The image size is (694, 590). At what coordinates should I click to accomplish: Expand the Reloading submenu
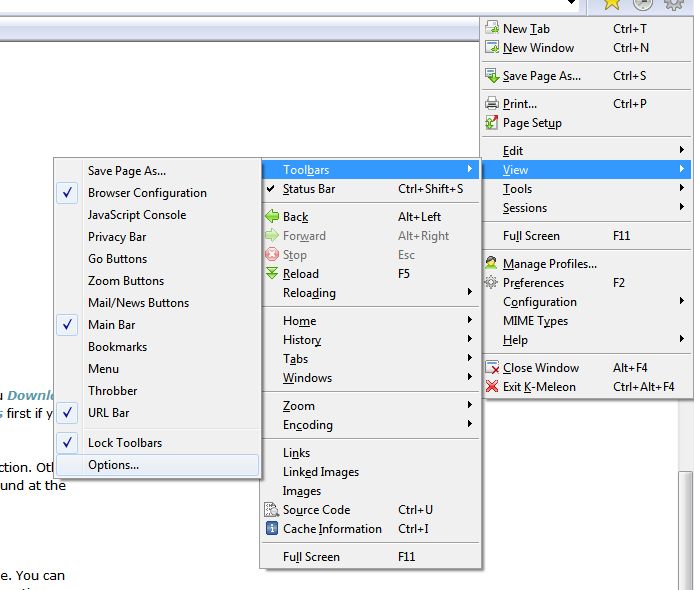pos(370,293)
